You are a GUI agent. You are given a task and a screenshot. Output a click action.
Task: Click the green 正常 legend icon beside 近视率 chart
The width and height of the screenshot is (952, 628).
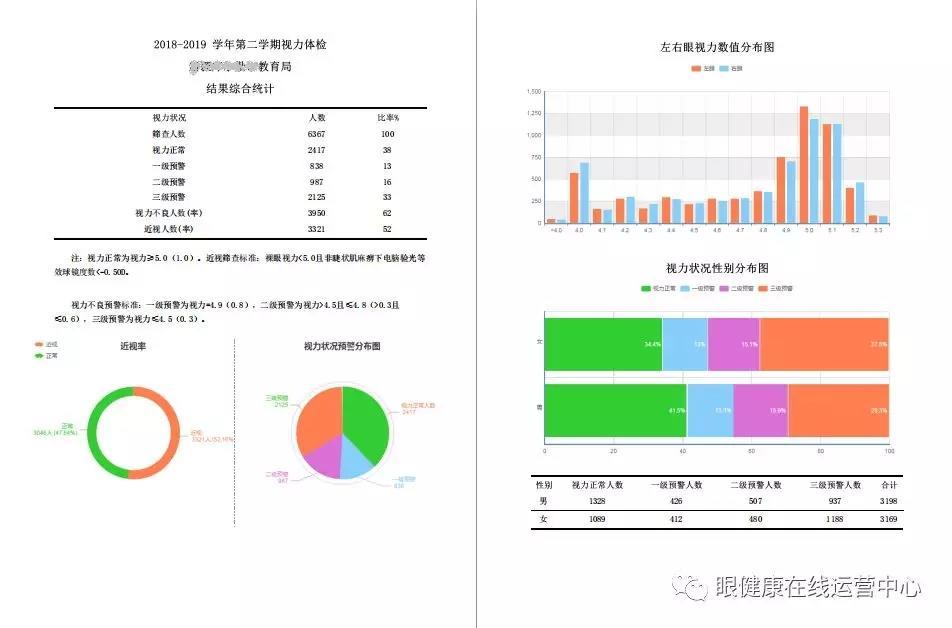(38, 355)
